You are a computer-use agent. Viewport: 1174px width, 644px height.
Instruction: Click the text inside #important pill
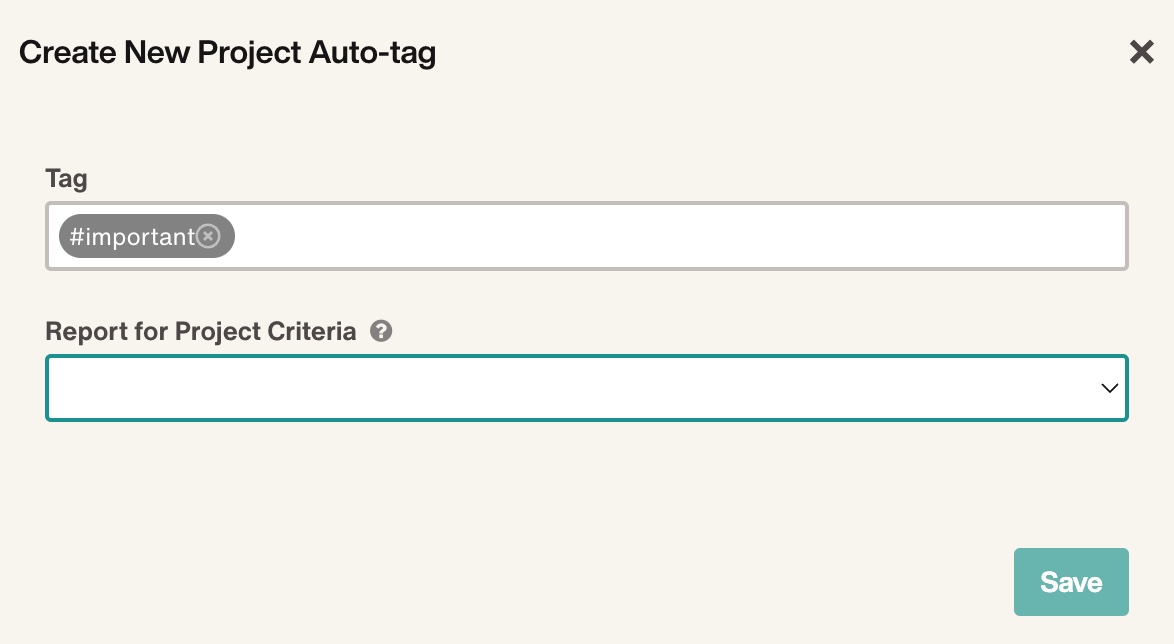click(x=132, y=237)
